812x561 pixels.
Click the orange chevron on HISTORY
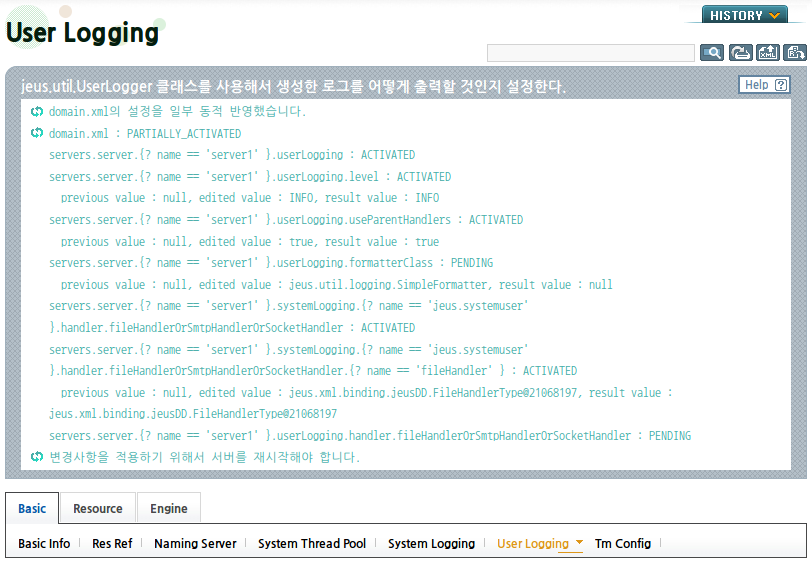point(774,16)
